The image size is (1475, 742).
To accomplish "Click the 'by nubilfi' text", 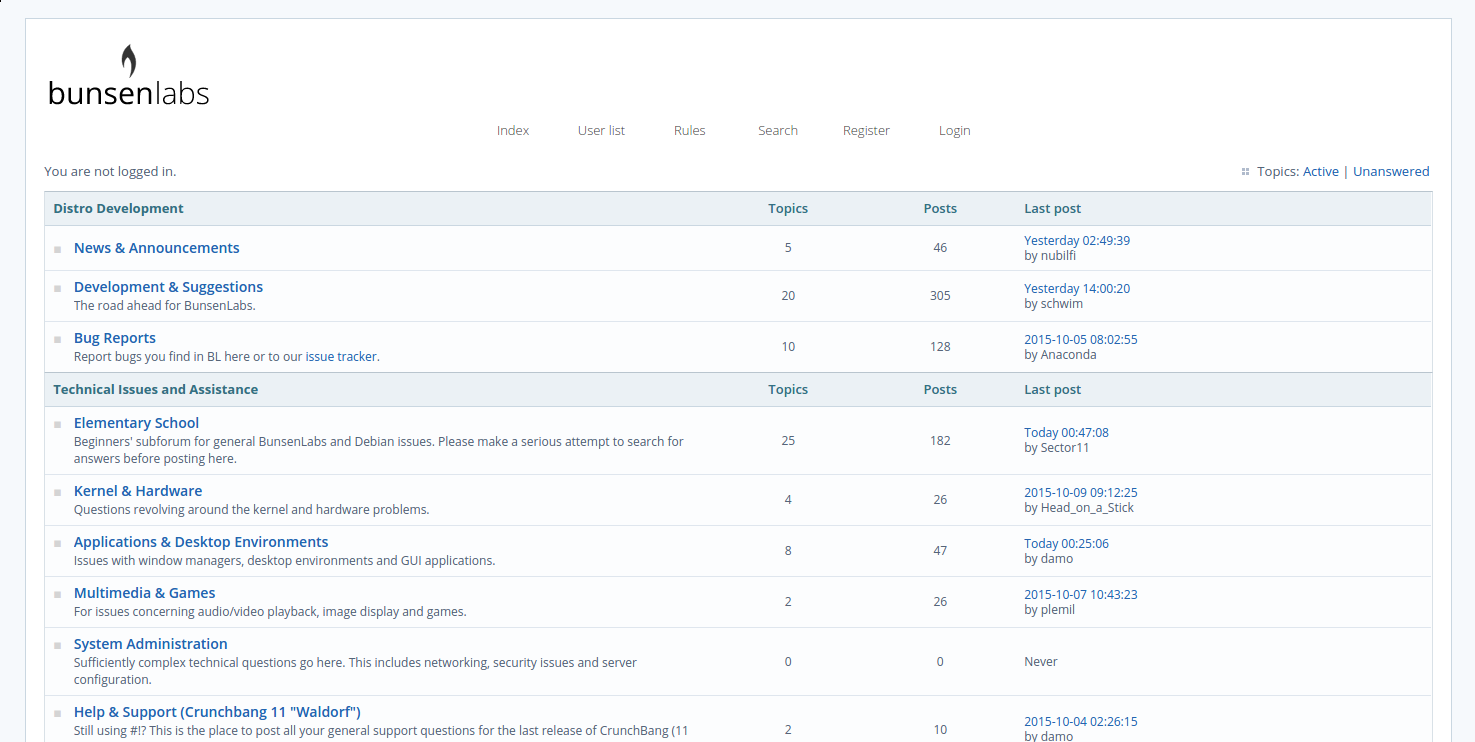I will tap(1050, 255).
